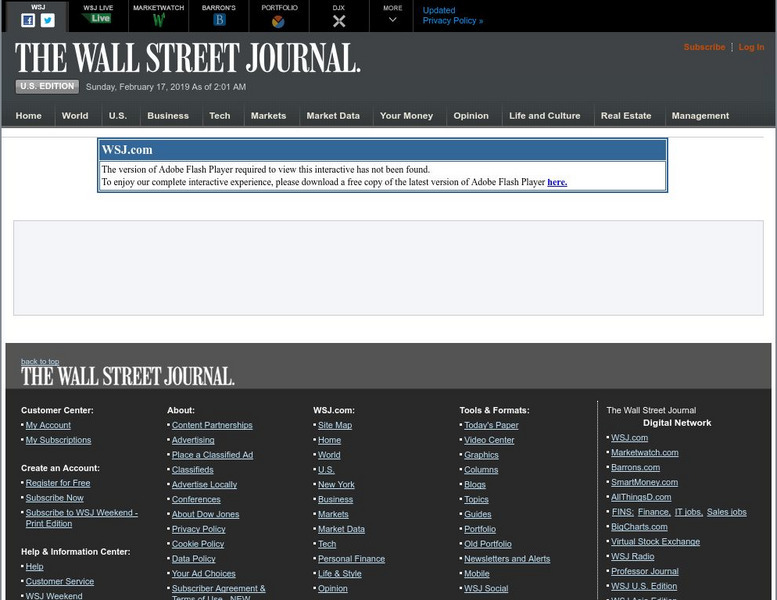777x600 pixels.
Task: Open Place a Classified Ad link
Action: (x=212, y=455)
